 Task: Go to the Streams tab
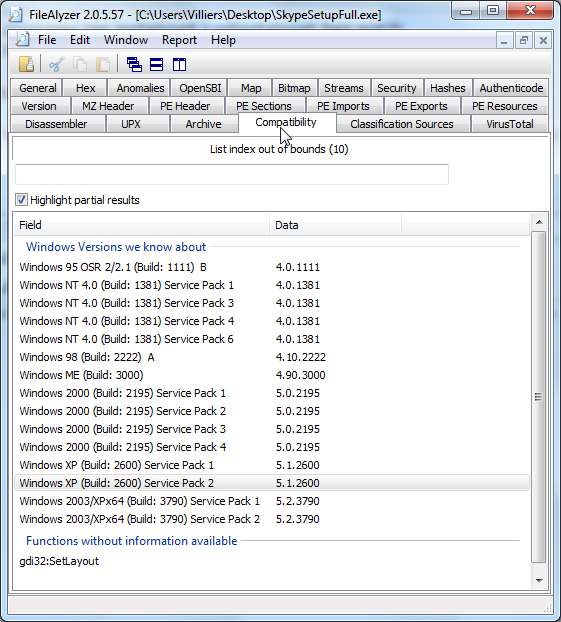[x=344, y=88]
